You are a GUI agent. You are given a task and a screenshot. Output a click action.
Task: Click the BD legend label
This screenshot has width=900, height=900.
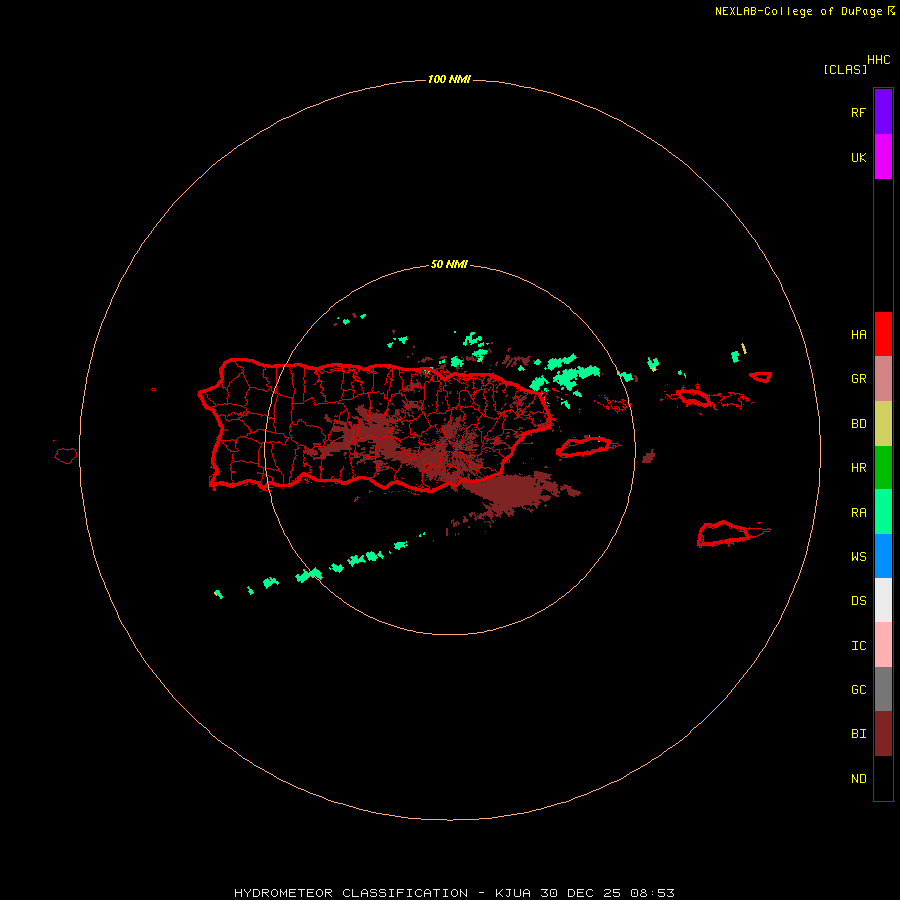point(858,424)
